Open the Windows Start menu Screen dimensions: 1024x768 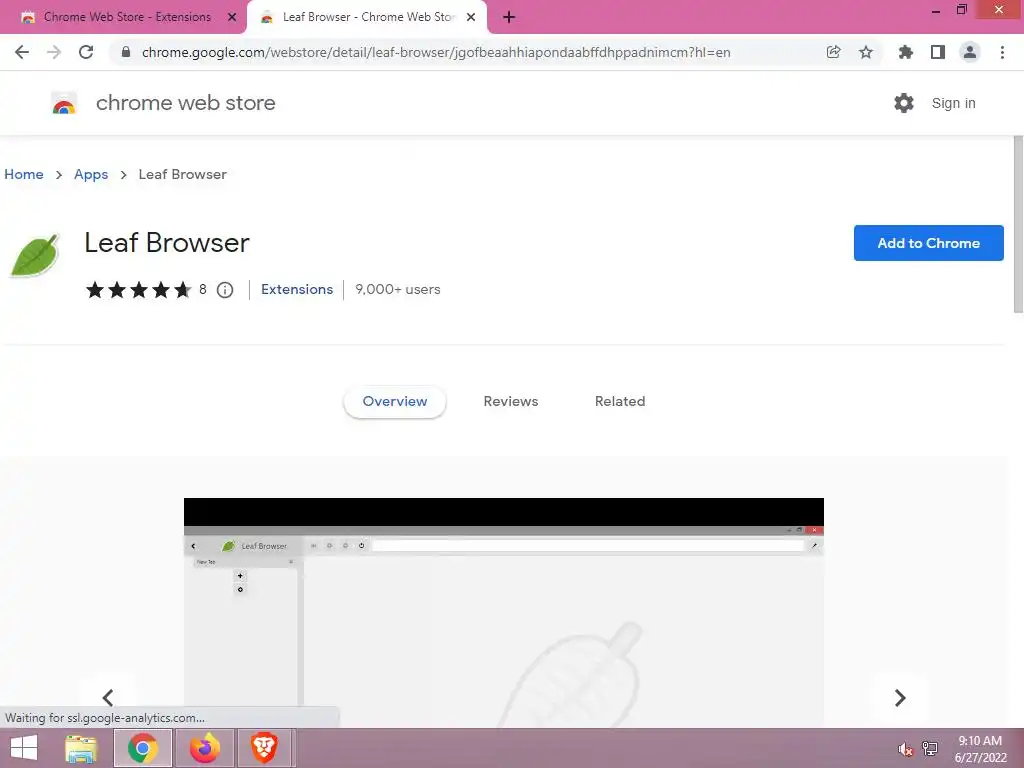(x=24, y=748)
